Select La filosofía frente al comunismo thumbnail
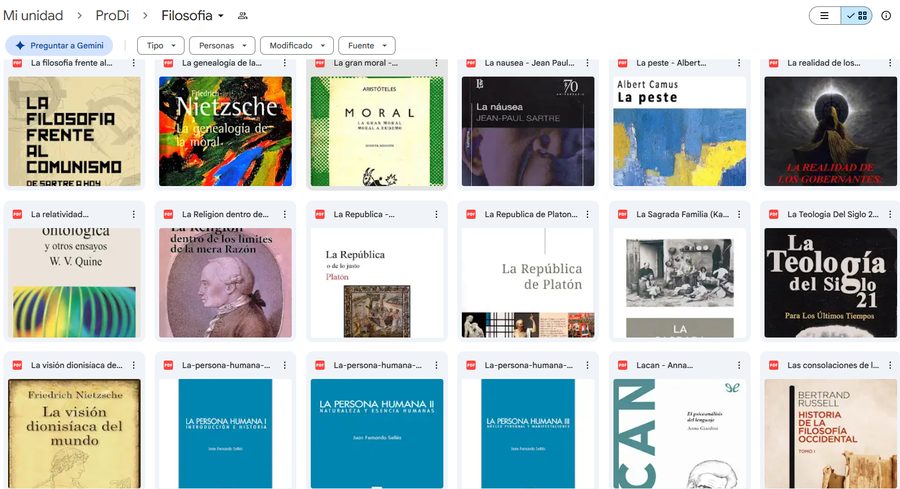Image resolution: width=900 pixels, height=489 pixels. (75, 131)
